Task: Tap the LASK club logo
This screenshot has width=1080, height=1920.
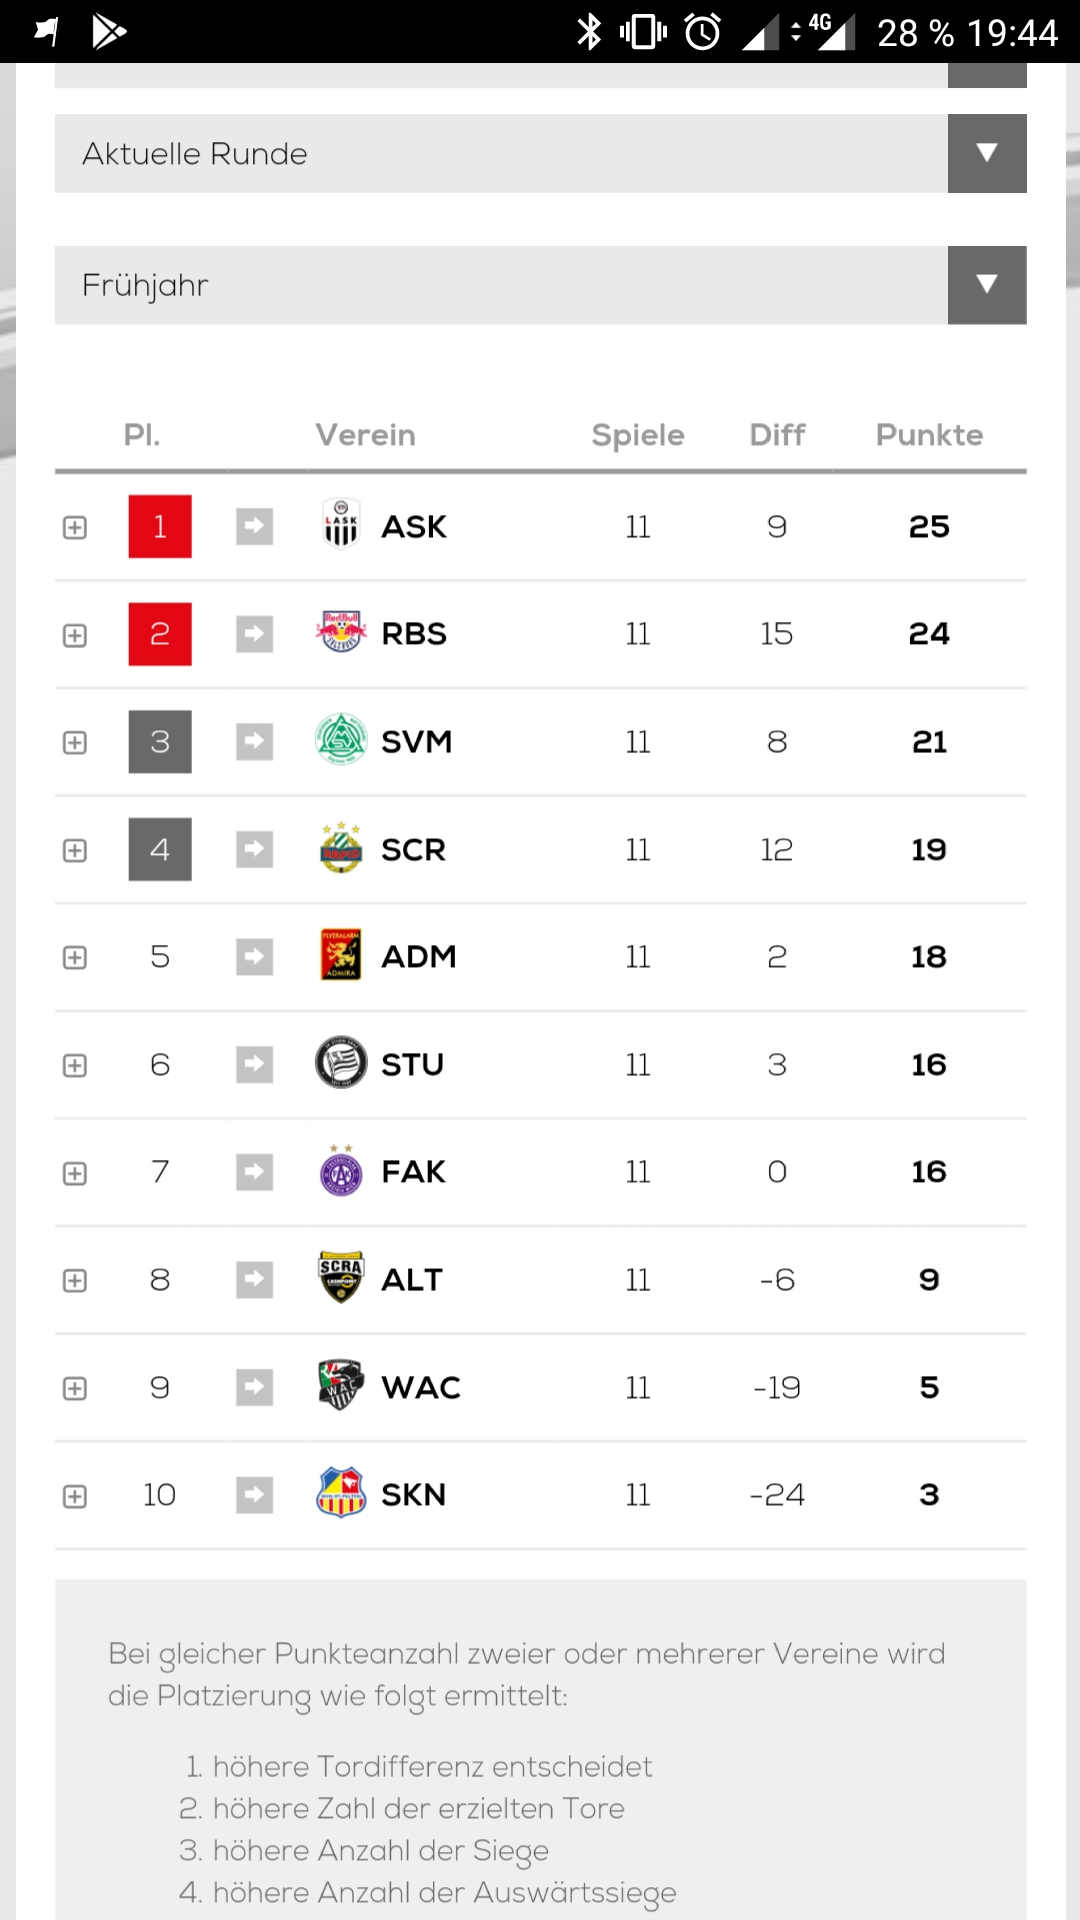Action: (341, 526)
